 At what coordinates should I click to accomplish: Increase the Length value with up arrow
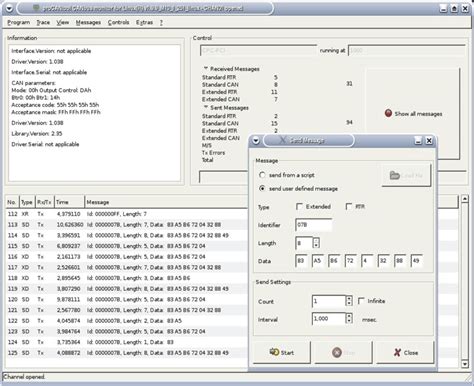(x=316, y=240)
